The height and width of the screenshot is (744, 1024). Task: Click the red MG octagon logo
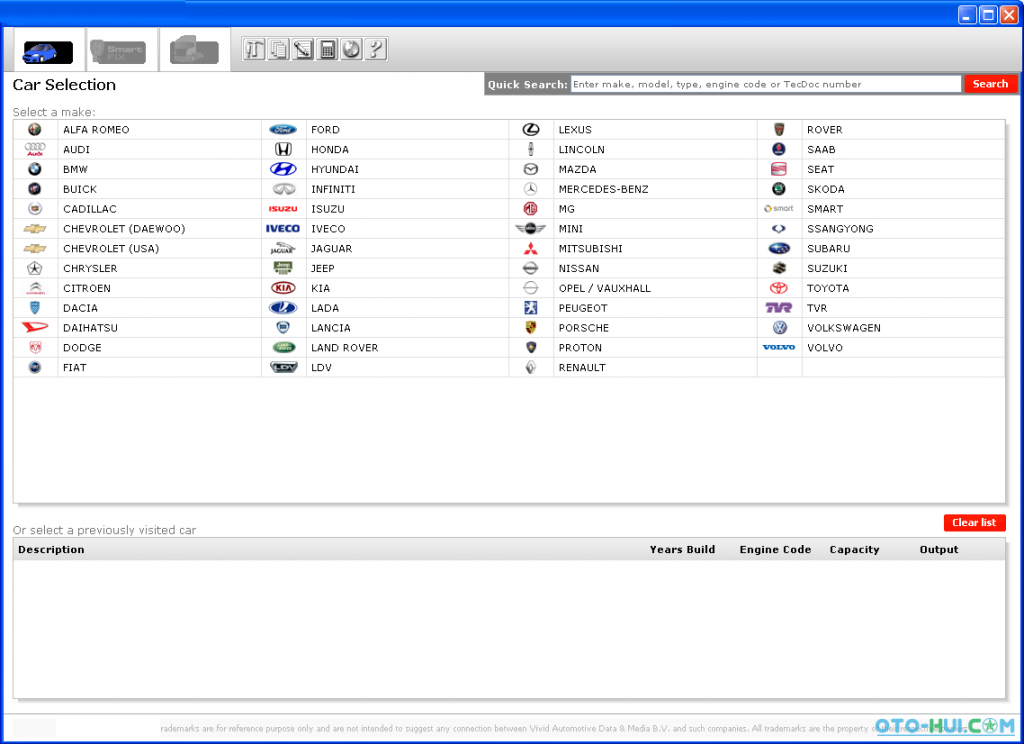pos(531,209)
